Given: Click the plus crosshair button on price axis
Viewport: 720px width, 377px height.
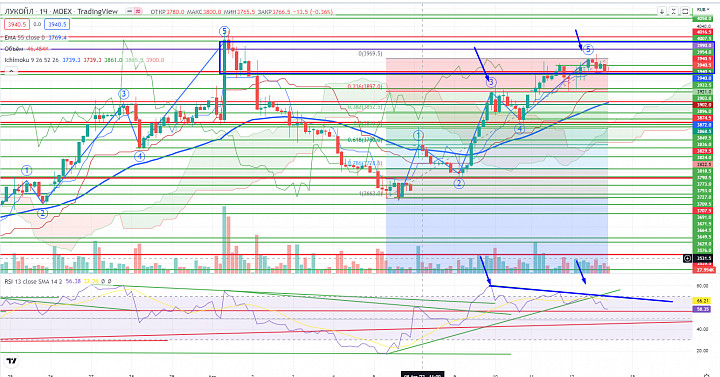Looking at the screenshot, I should 687,259.
